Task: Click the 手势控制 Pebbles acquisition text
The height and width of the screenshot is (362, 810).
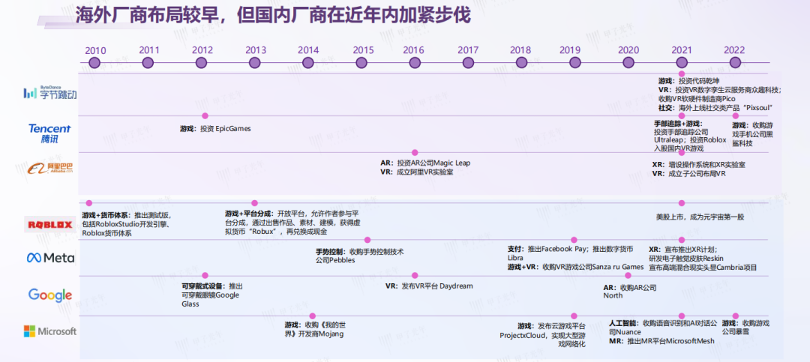Action: pyautogui.click(x=360, y=256)
